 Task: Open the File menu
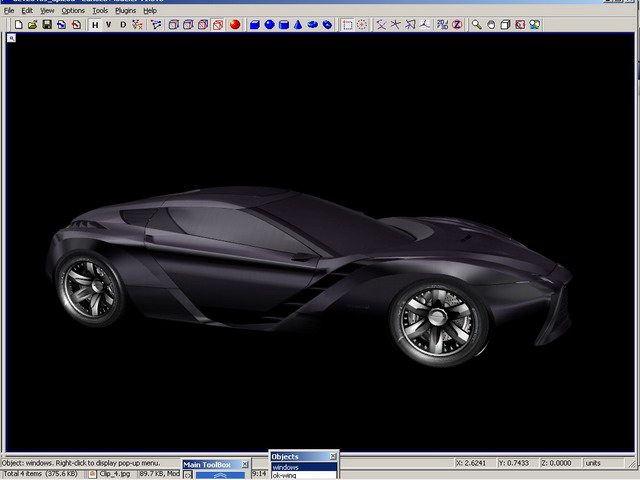pyautogui.click(x=9, y=10)
